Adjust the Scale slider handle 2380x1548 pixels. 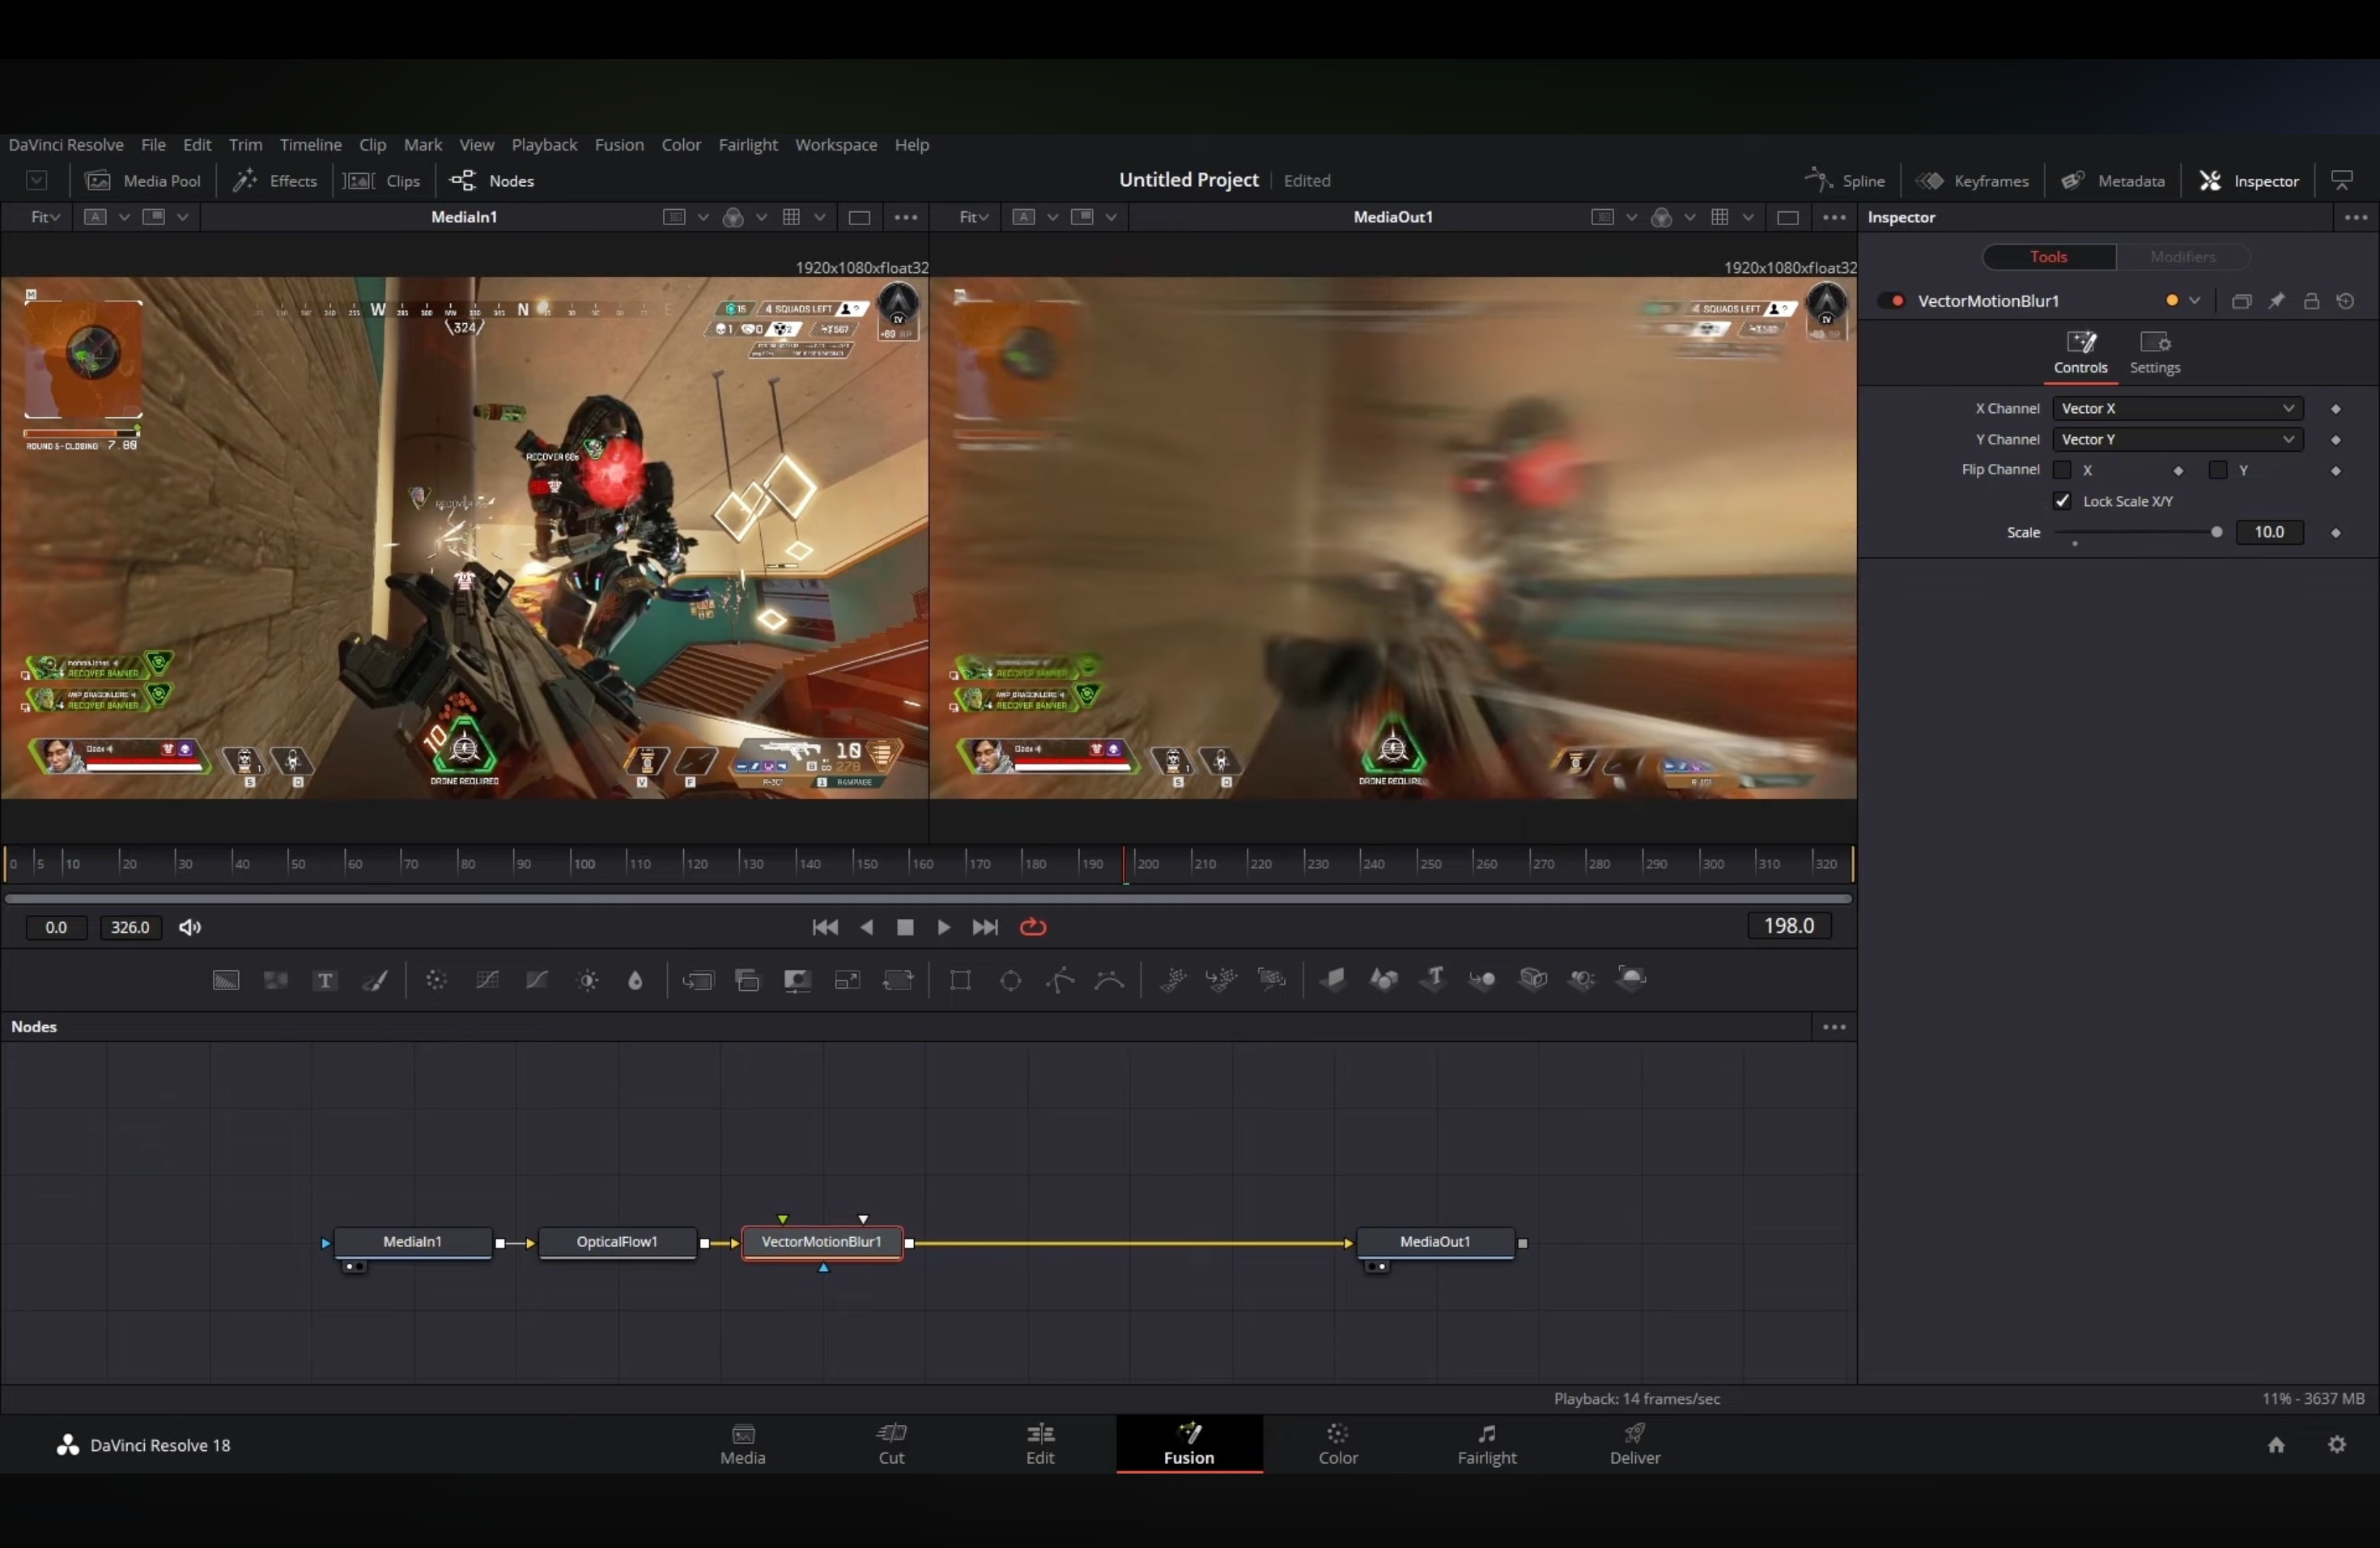(x=2216, y=532)
